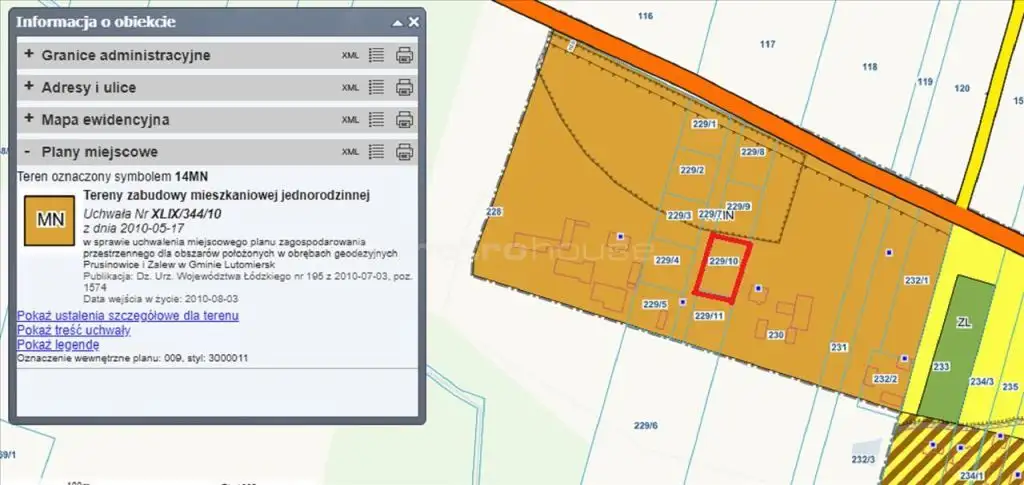Image resolution: width=1024 pixels, height=485 pixels.
Task: Expand the Mapa ewidencyjna section
Action: [x=29, y=119]
